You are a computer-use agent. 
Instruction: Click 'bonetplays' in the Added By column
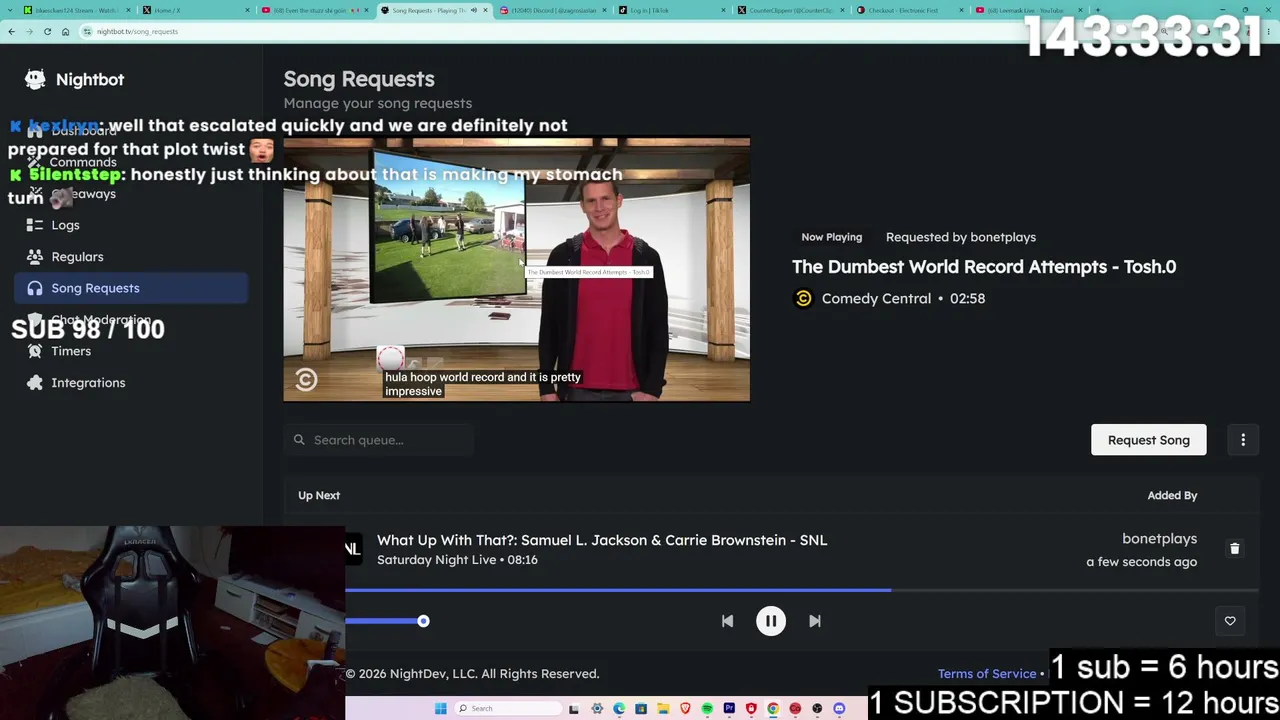(x=1159, y=539)
